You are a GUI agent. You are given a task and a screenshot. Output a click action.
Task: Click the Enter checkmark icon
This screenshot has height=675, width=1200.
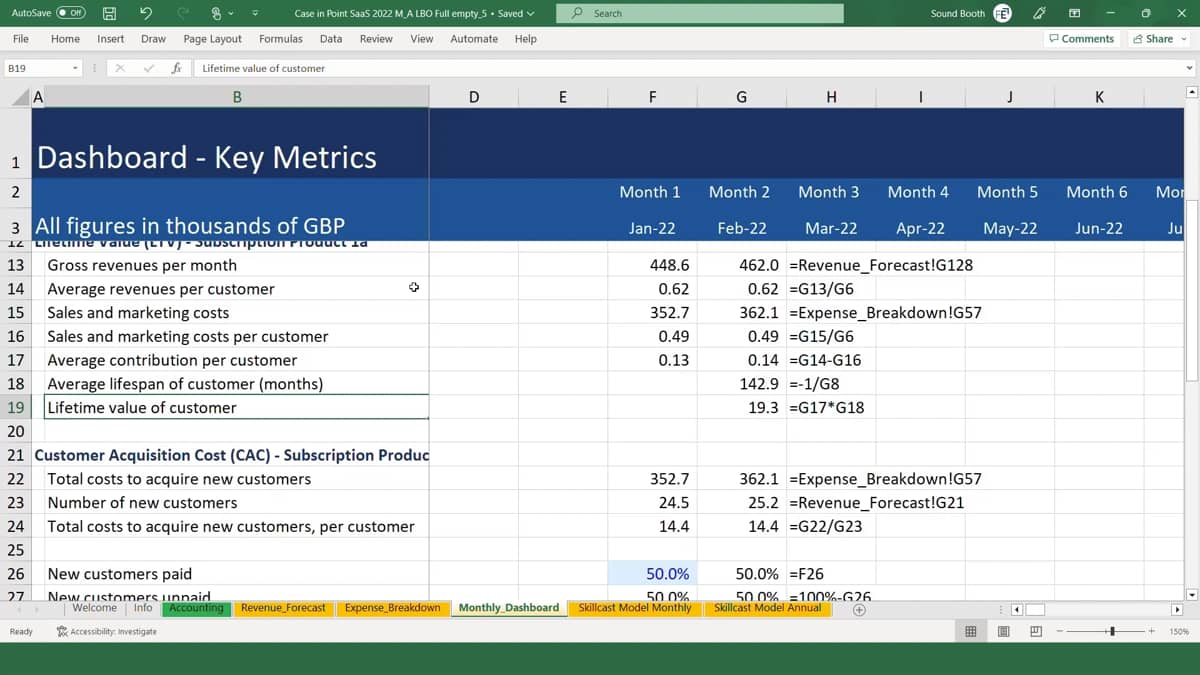tap(148, 68)
